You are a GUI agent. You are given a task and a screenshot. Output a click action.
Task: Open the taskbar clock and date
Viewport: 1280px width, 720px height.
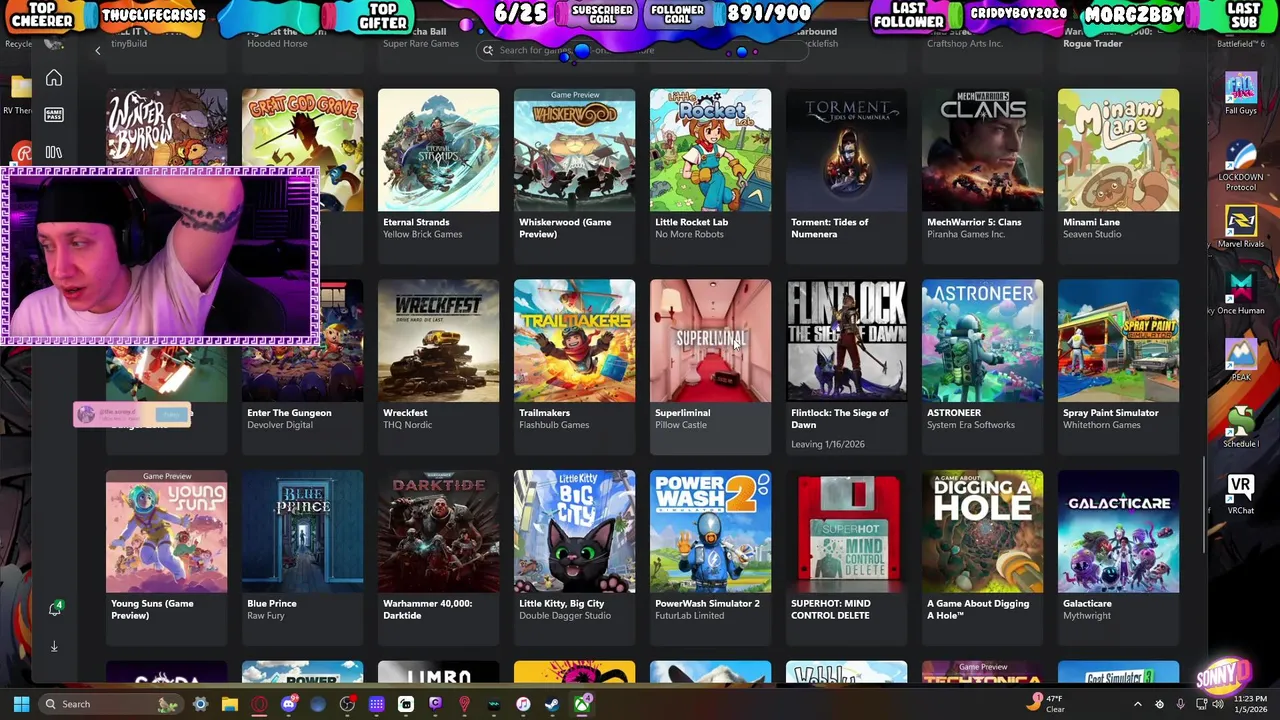pyautogui.click(x=1250, y=704)
